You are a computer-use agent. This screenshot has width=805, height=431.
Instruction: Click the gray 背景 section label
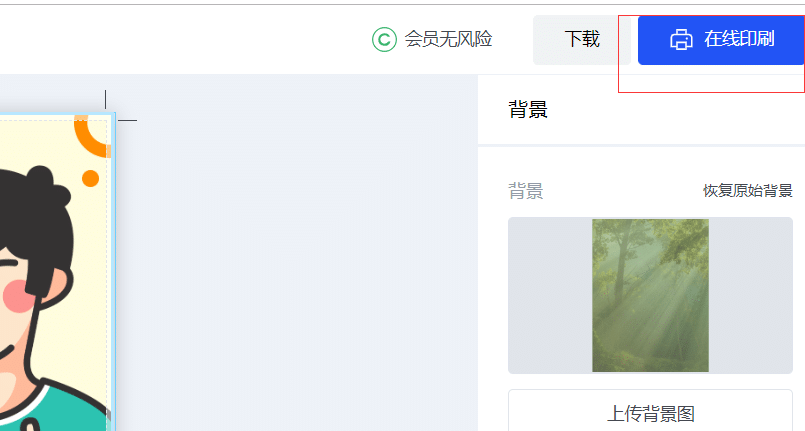[x=526, y=191]
